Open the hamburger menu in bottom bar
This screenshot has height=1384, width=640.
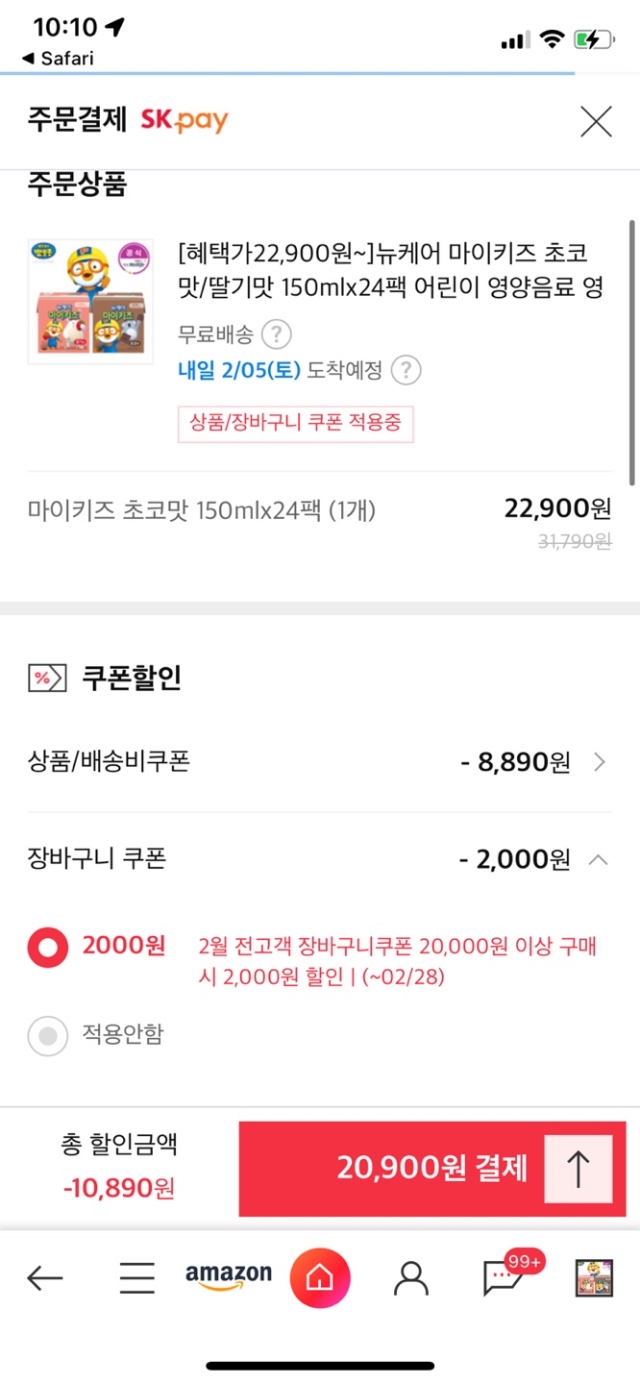pyautogui.click(x=137, y=1277)
